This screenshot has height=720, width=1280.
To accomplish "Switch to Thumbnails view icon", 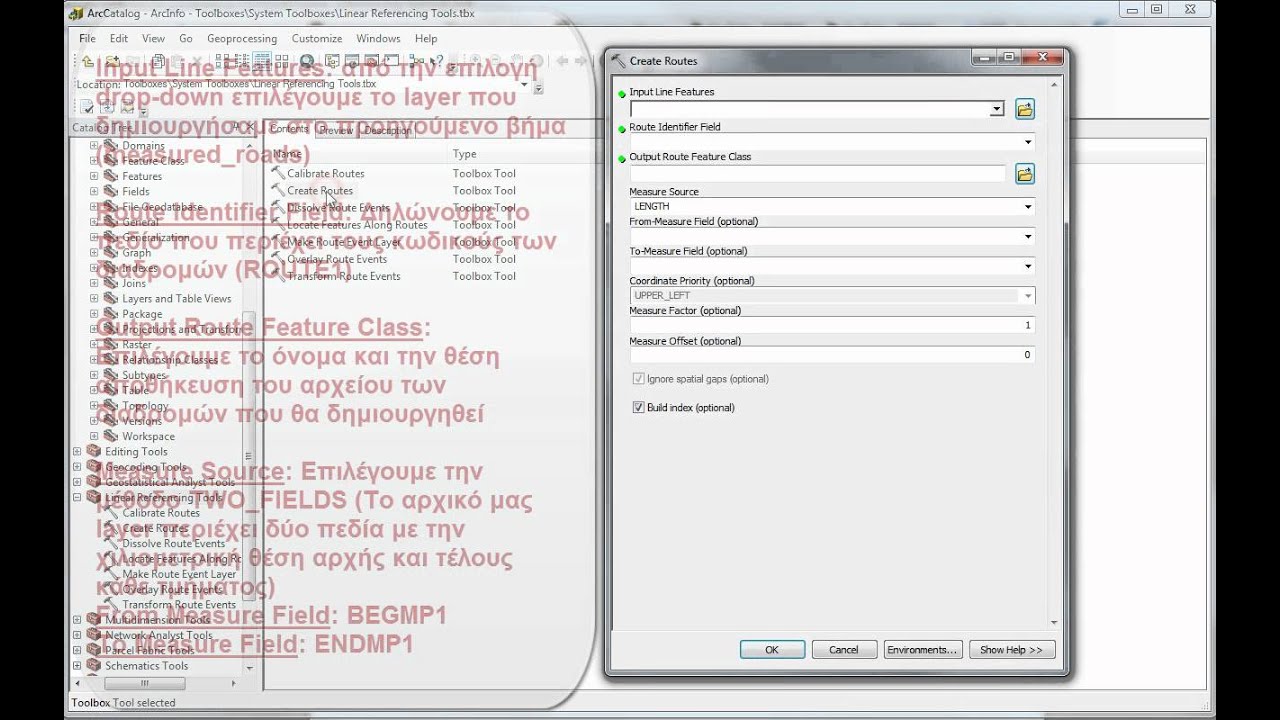I will coord(283,61).
